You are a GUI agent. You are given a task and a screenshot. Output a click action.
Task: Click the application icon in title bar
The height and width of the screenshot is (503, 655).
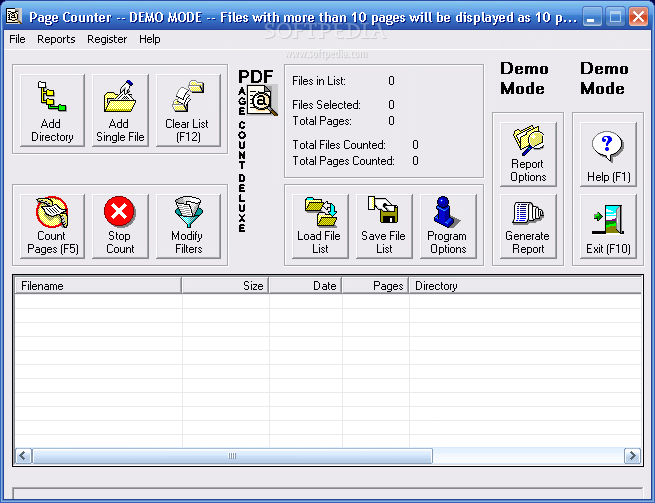pos(14,17)
